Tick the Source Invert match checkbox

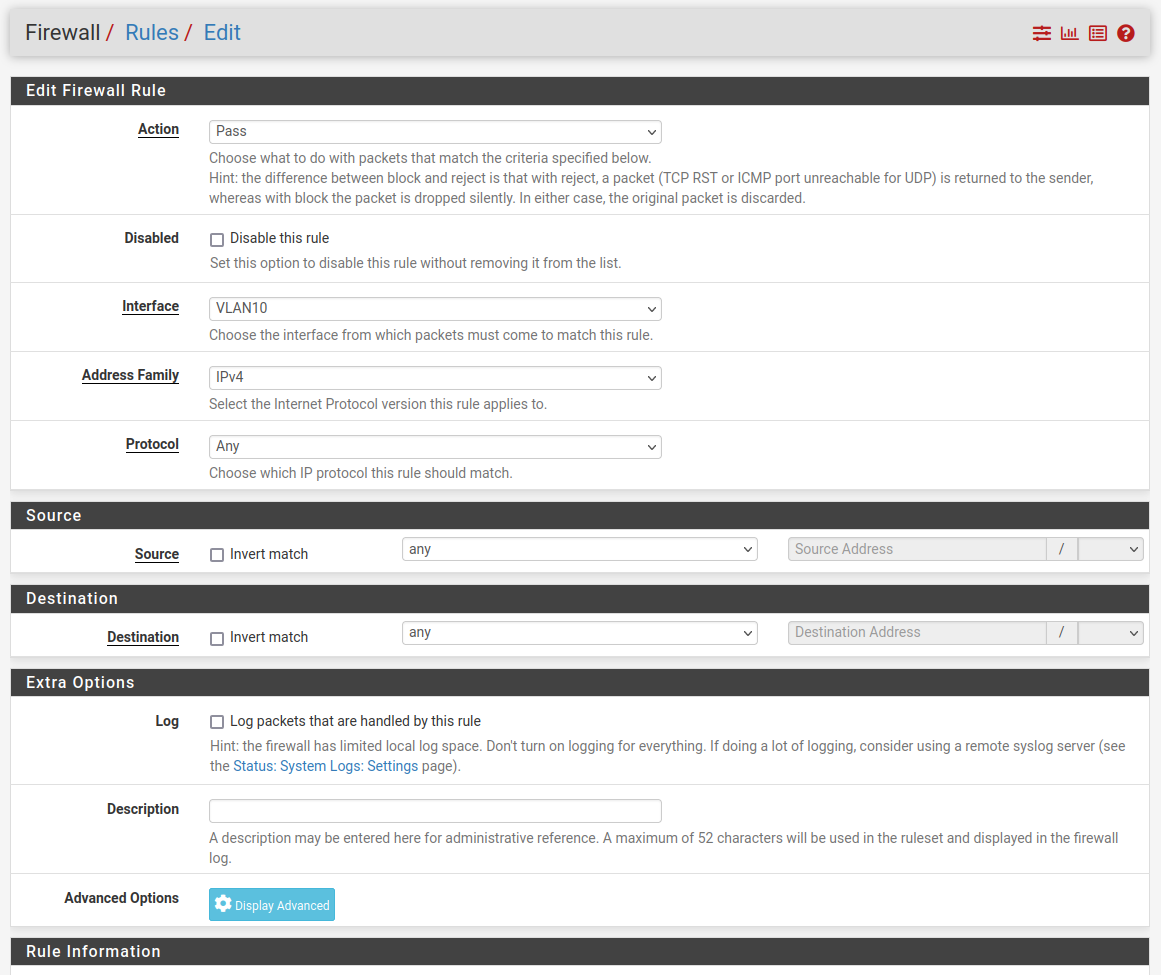click(217, 555)
